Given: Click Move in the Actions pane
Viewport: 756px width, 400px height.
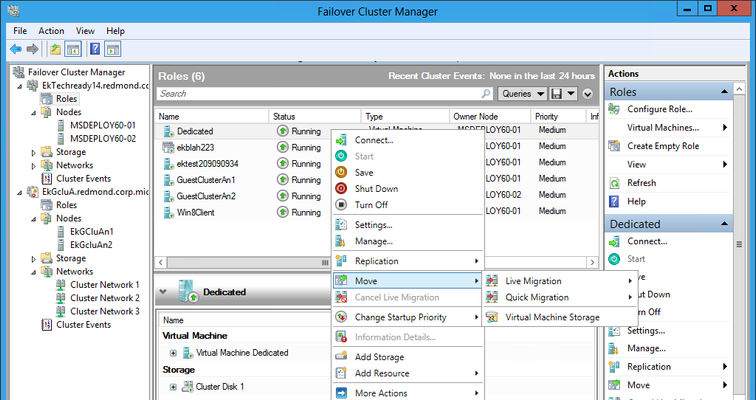Looking at the screenshot, I should (638, 385).
